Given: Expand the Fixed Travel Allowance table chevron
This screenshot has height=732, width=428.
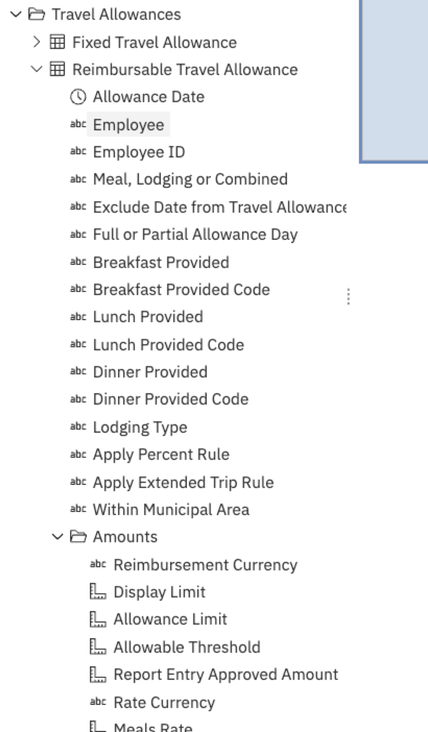Looking at the screenshot, I should (x=36, y=42).
